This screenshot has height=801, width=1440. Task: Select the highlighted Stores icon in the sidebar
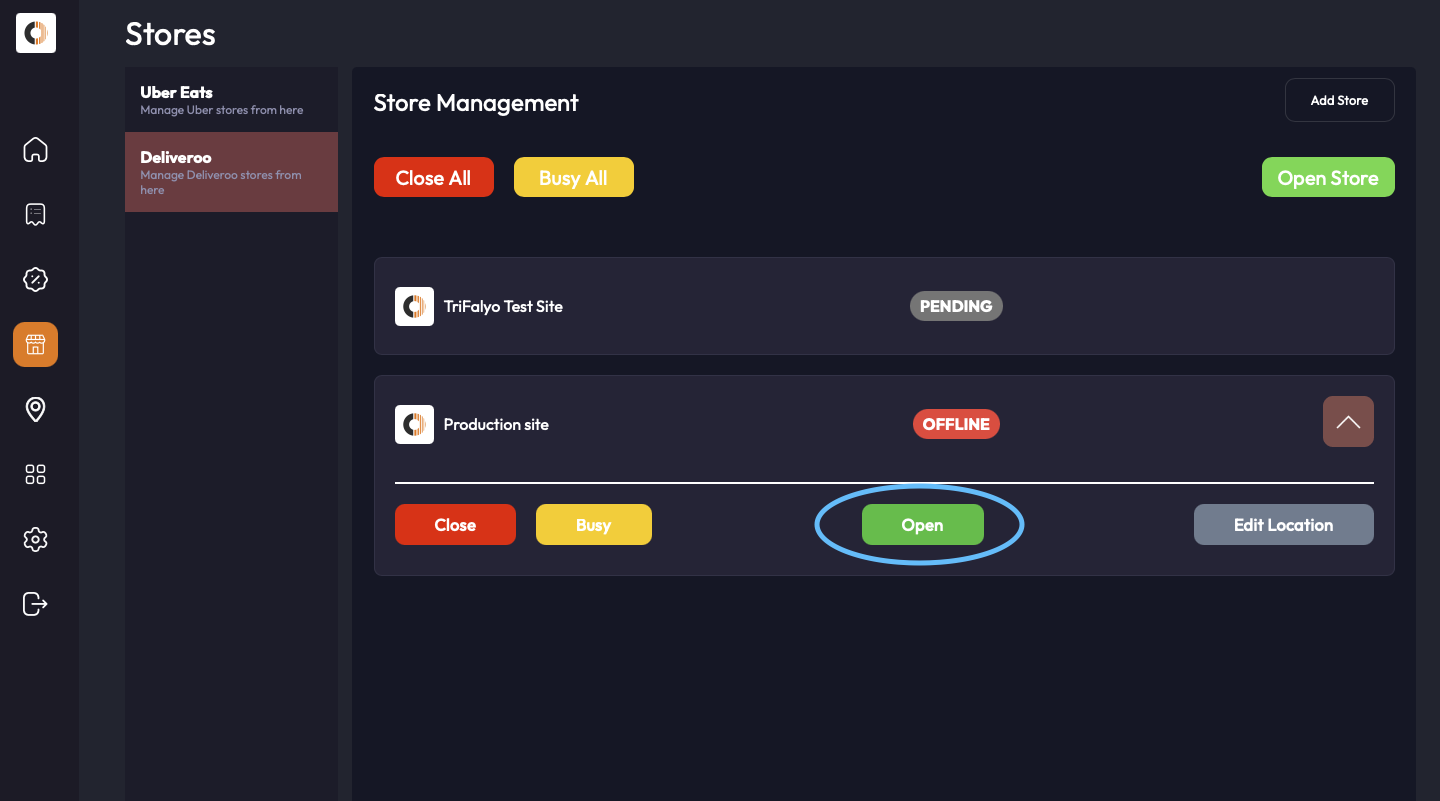[35, 344]
